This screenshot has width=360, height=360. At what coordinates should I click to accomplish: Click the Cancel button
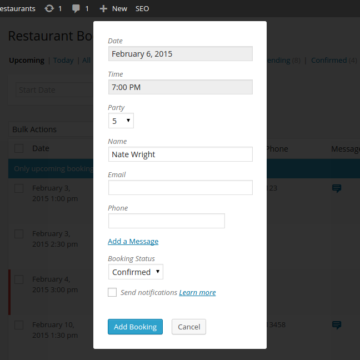tap(189, 327)
